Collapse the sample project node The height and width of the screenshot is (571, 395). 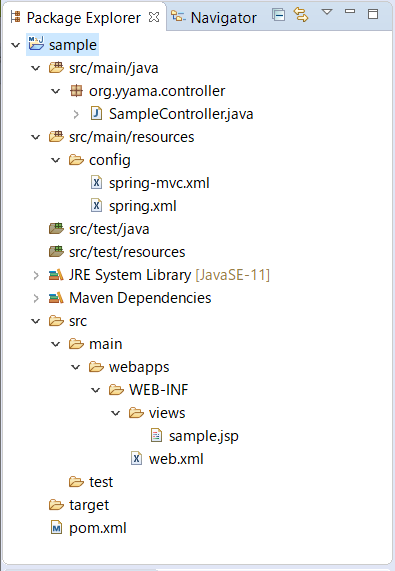(x=16, y=45)
